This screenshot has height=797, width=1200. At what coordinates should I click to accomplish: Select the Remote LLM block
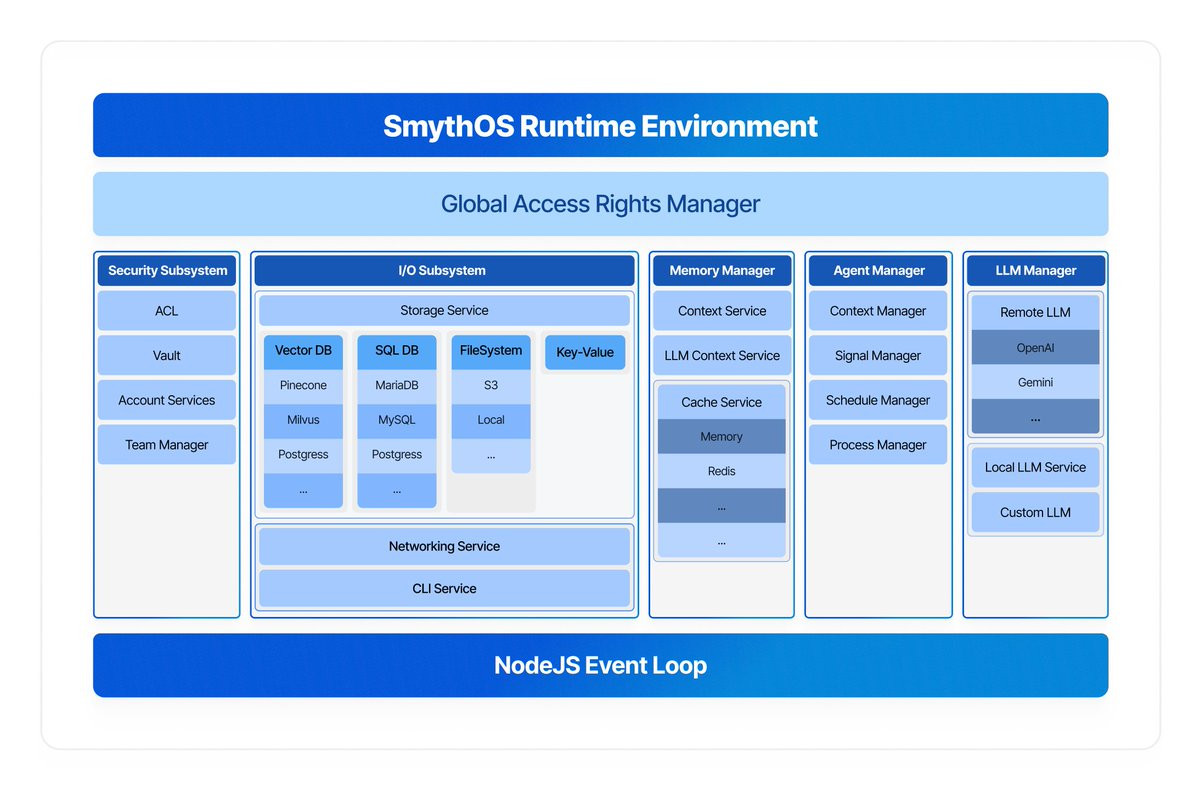click(1036, 312)
